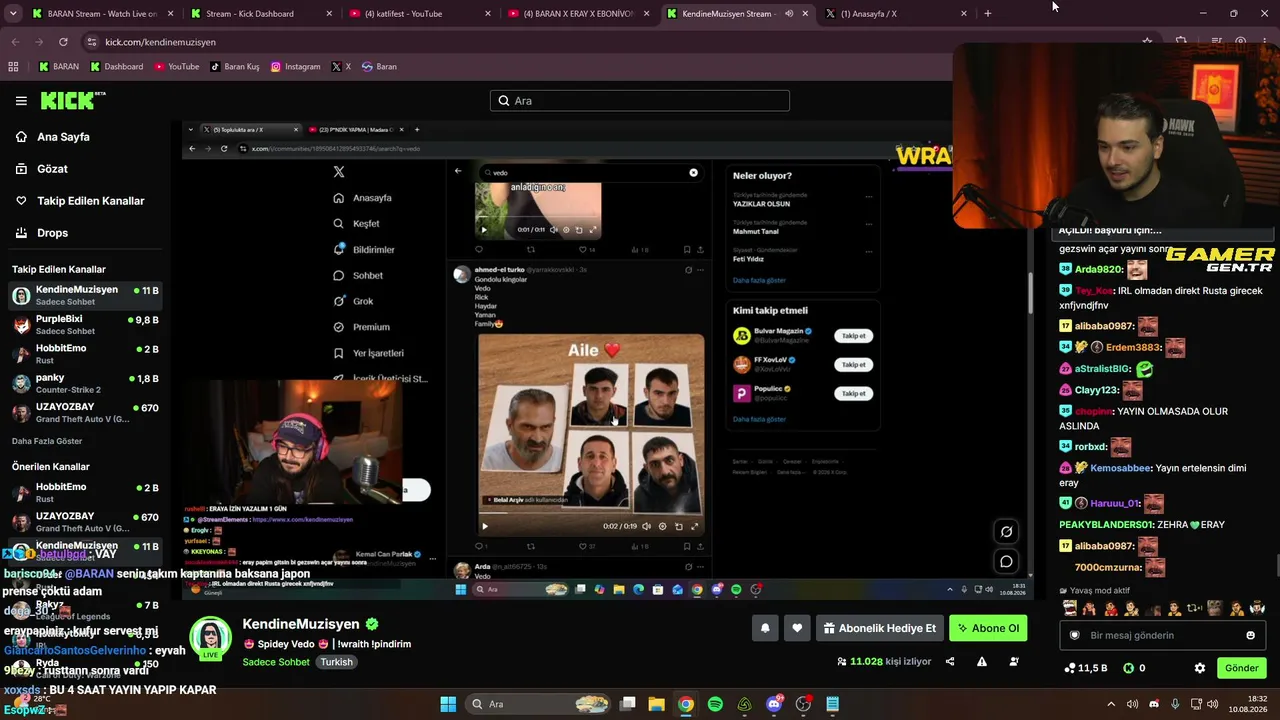1280x720 pixels.
Task: Click the green Kicks balance icon
Action: [x=1129, y=668]
